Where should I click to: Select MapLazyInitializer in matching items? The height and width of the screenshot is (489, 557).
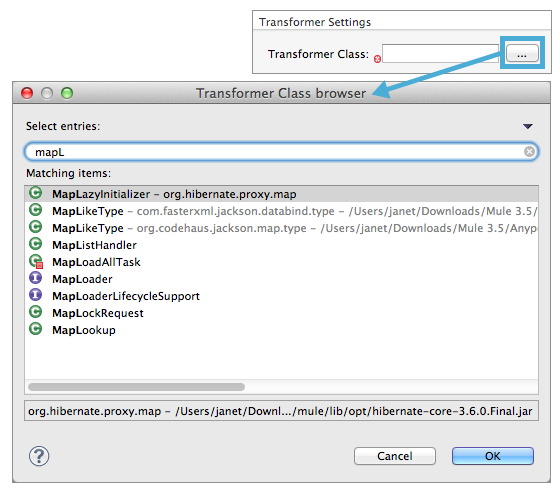point(282,194)
